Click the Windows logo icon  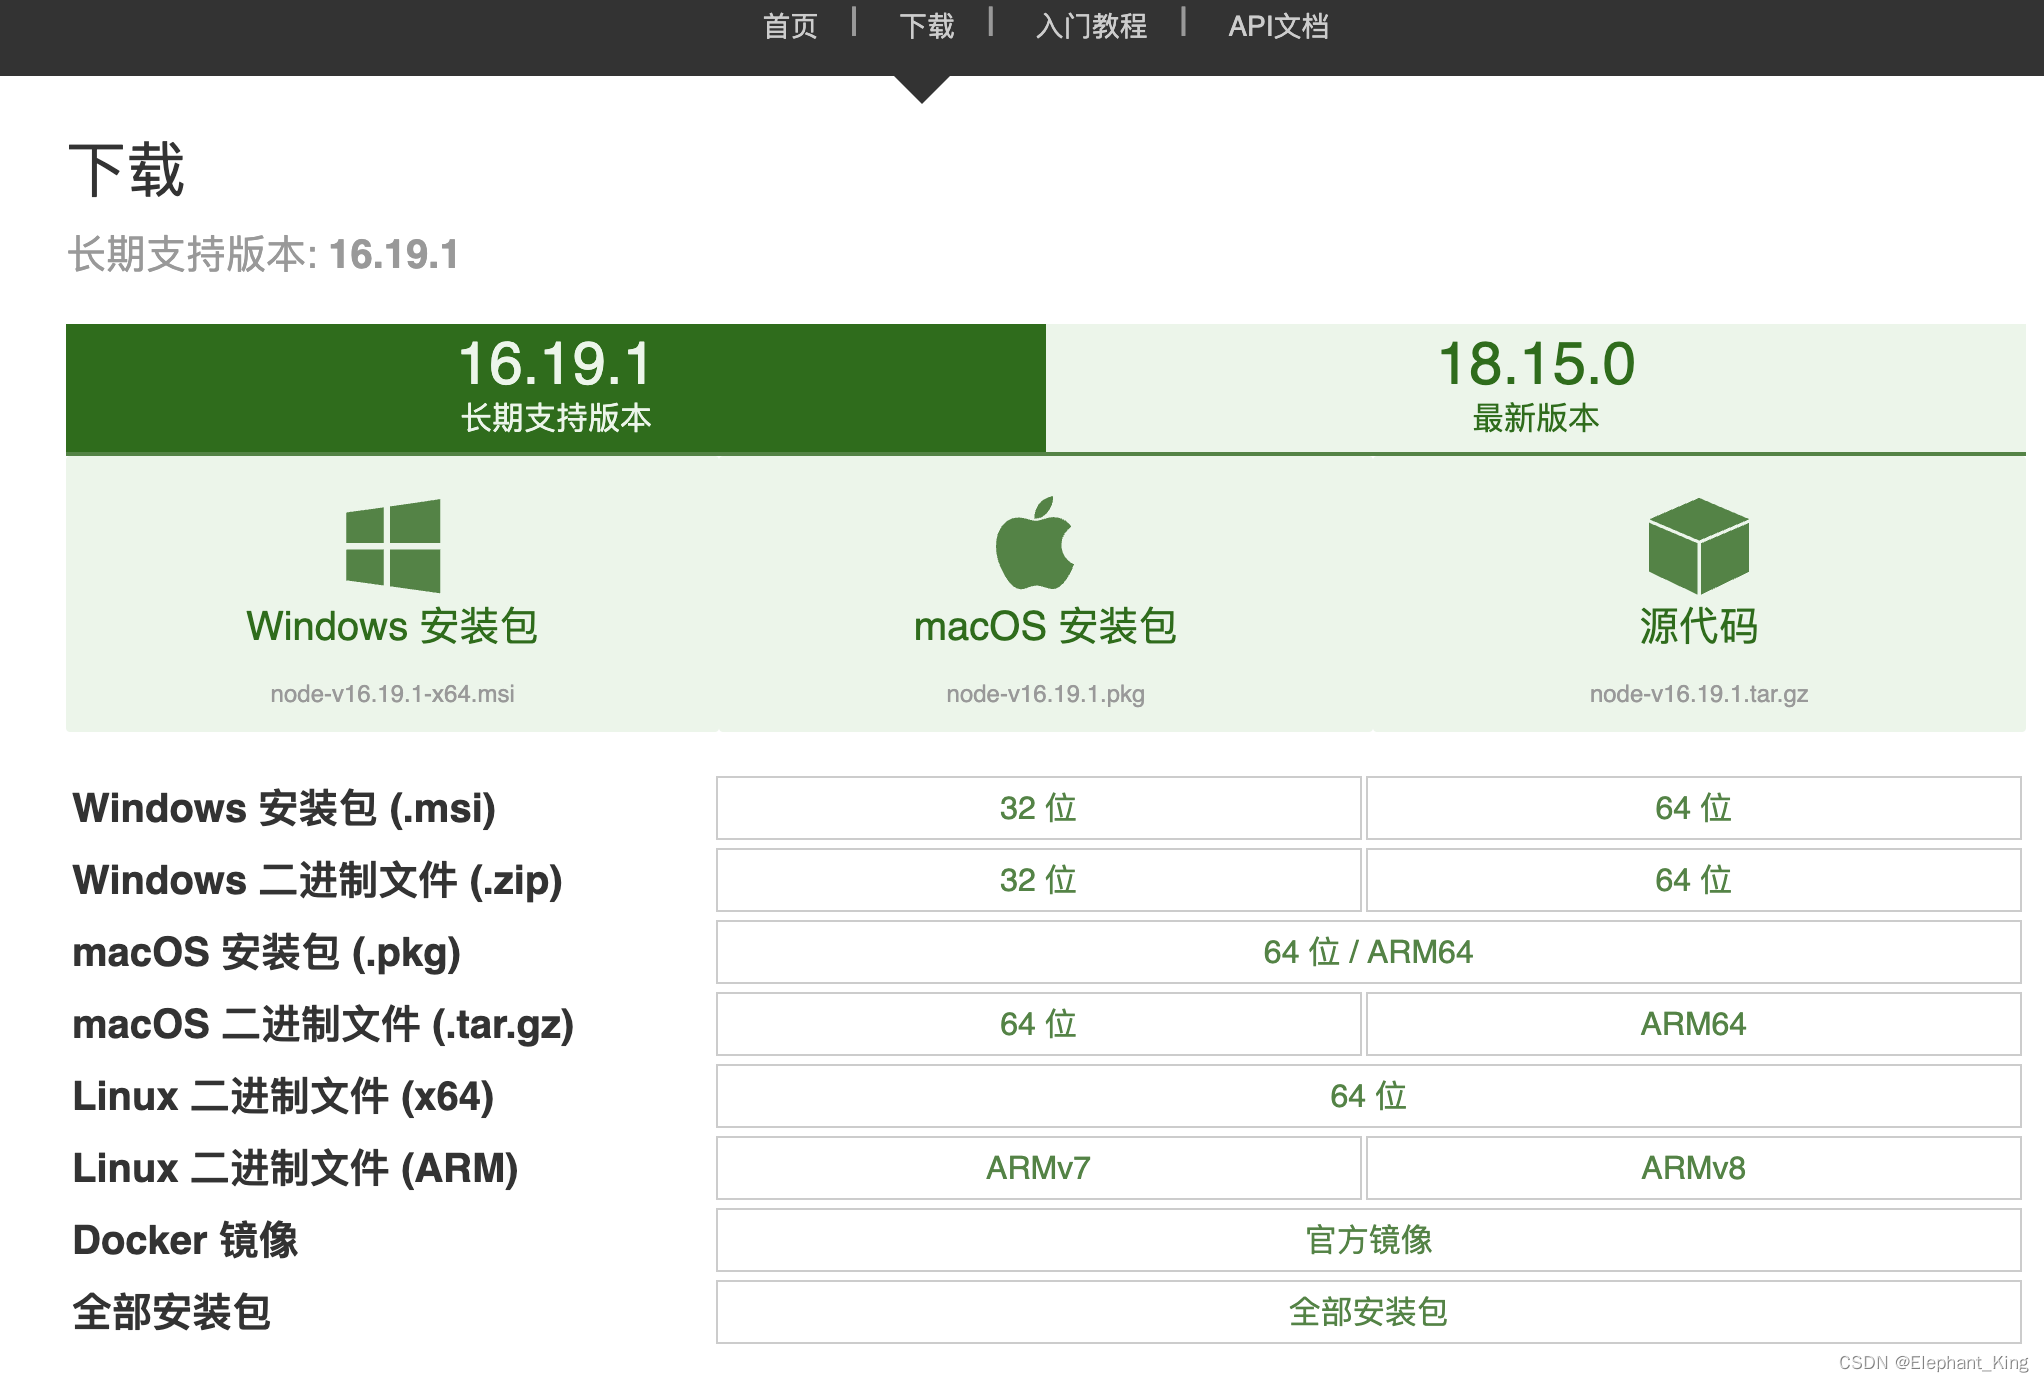[x=392, y=545]
